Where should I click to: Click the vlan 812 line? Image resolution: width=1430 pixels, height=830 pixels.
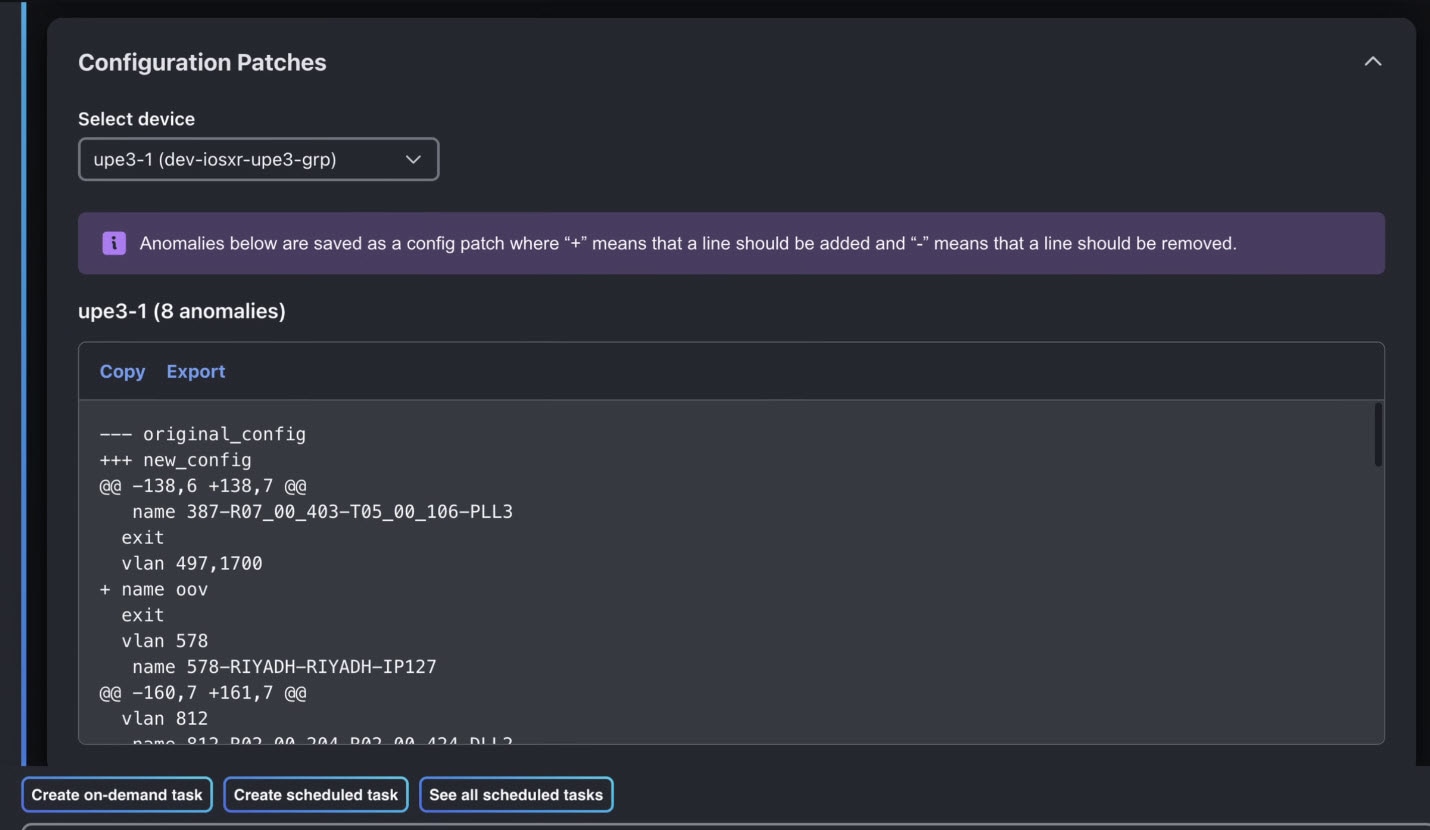point(165,718)
